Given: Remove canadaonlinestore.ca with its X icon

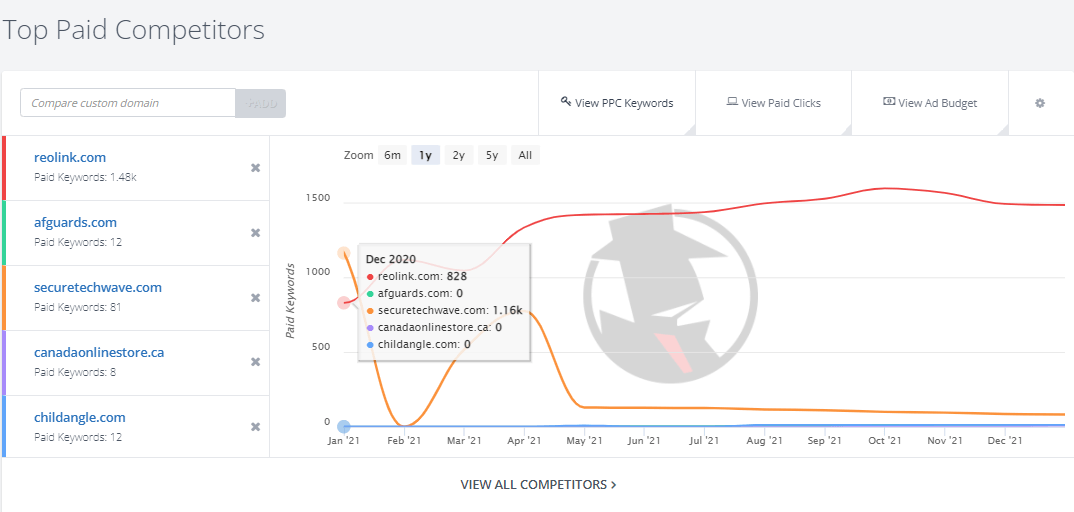Looking at the screenshot, I should [255, 361].
